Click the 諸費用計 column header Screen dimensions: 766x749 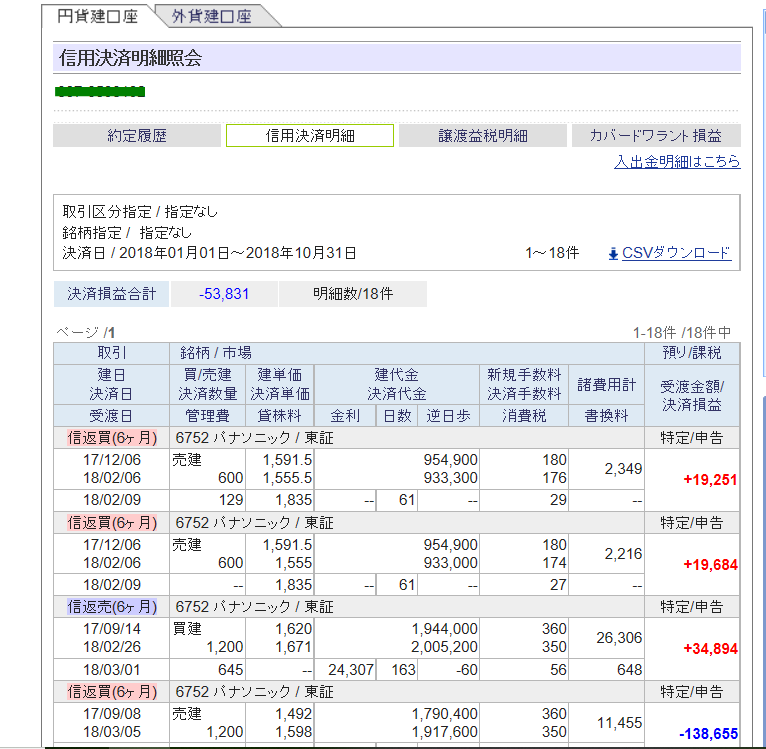(606, 385)
